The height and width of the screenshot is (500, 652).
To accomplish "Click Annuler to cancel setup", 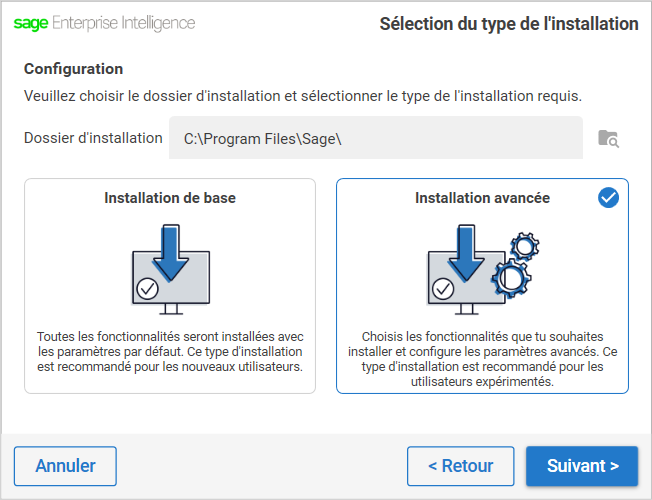I will [x=65, y=466].
